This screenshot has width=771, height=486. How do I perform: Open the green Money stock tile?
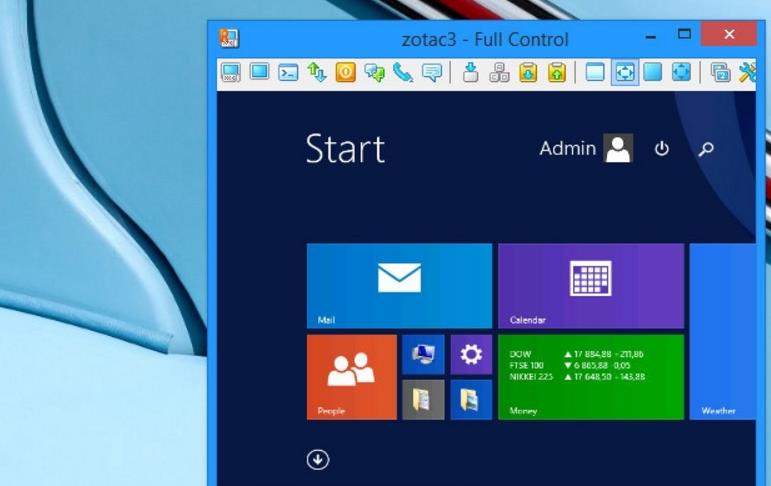590,377
